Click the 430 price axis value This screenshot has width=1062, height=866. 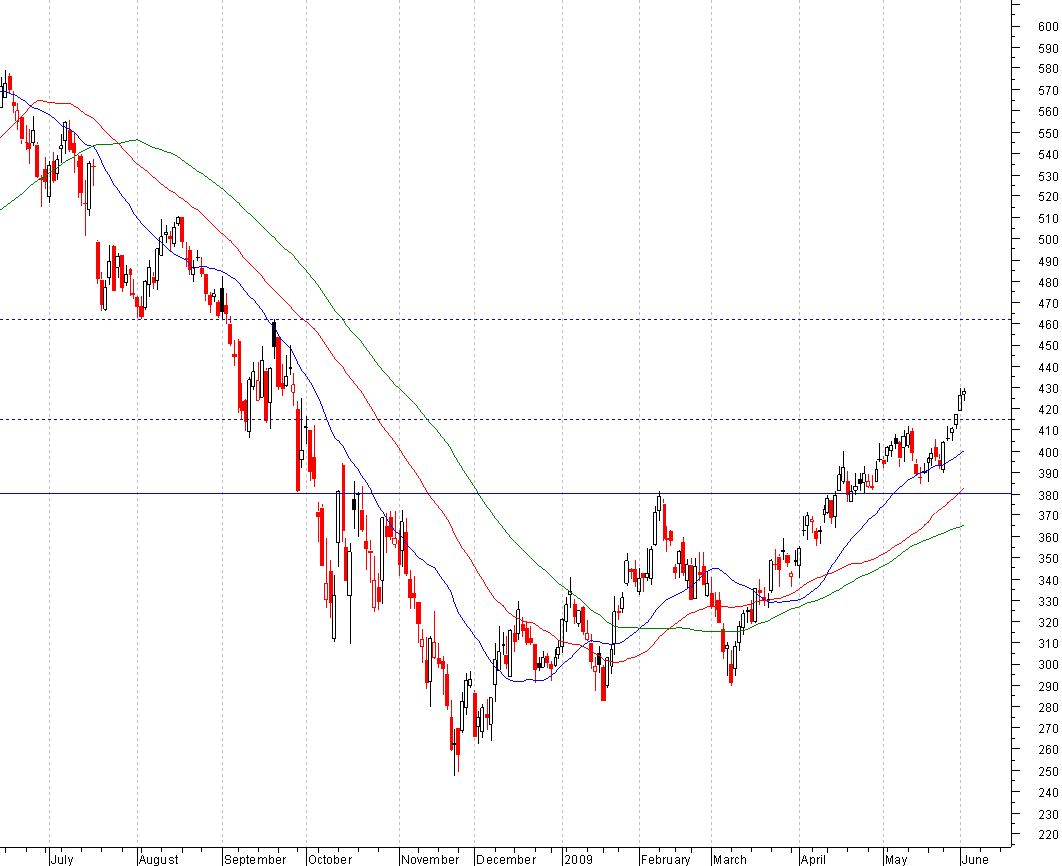(x=1048, y=389)
